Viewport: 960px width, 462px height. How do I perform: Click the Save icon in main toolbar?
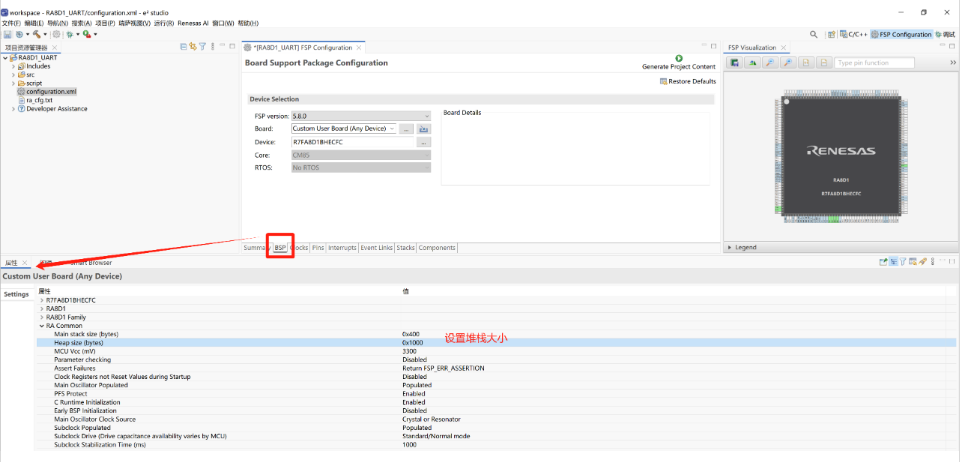click(x=7, y=35)
